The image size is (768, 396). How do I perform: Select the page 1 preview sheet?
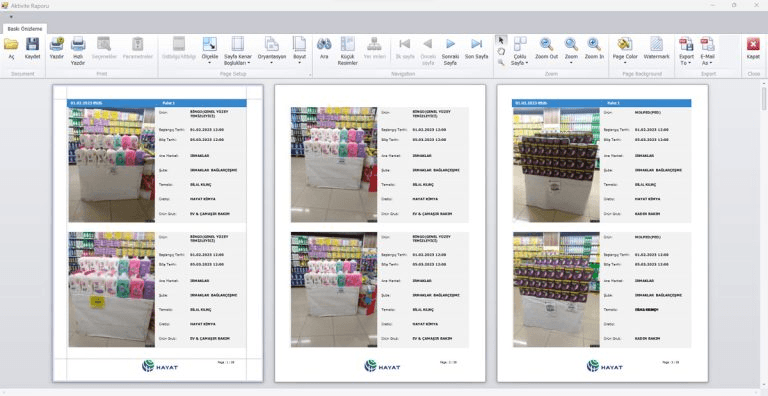click(158, 233)
